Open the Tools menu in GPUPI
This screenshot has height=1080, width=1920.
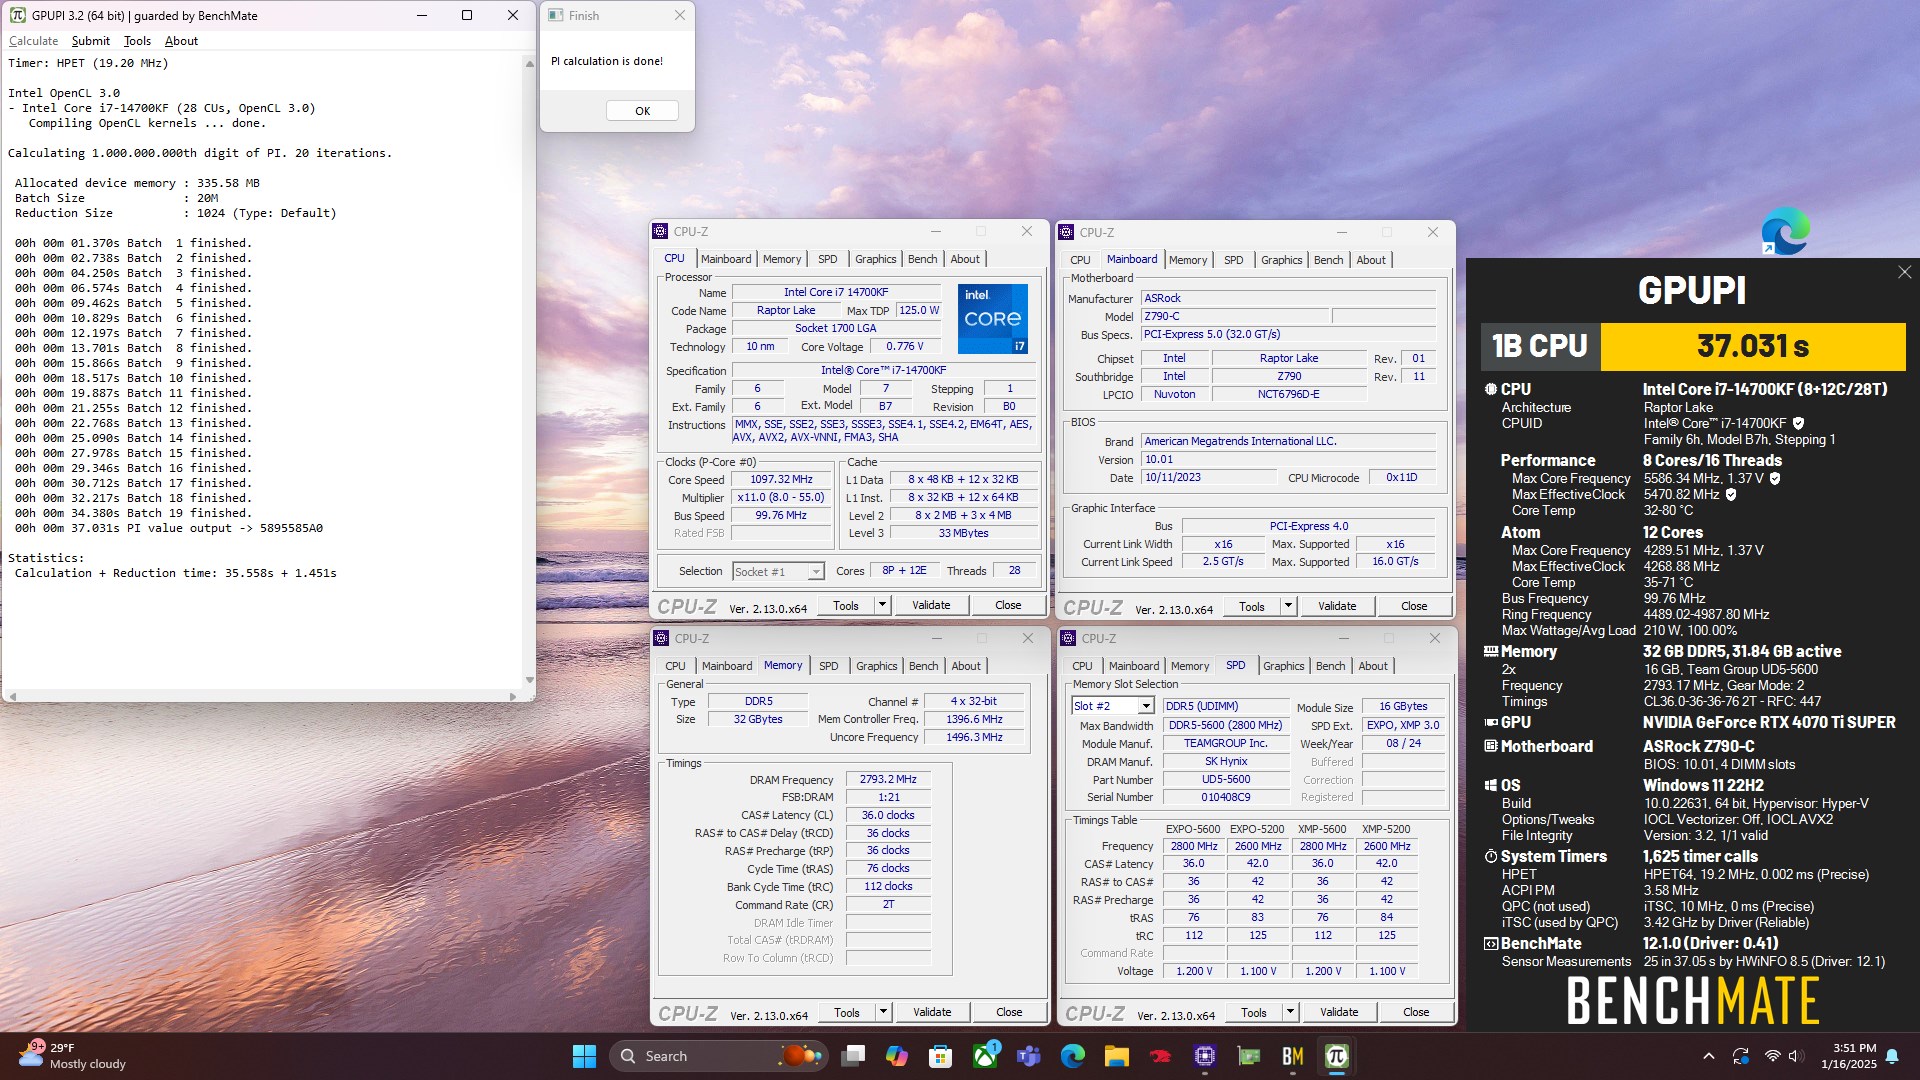pos(137,41)
